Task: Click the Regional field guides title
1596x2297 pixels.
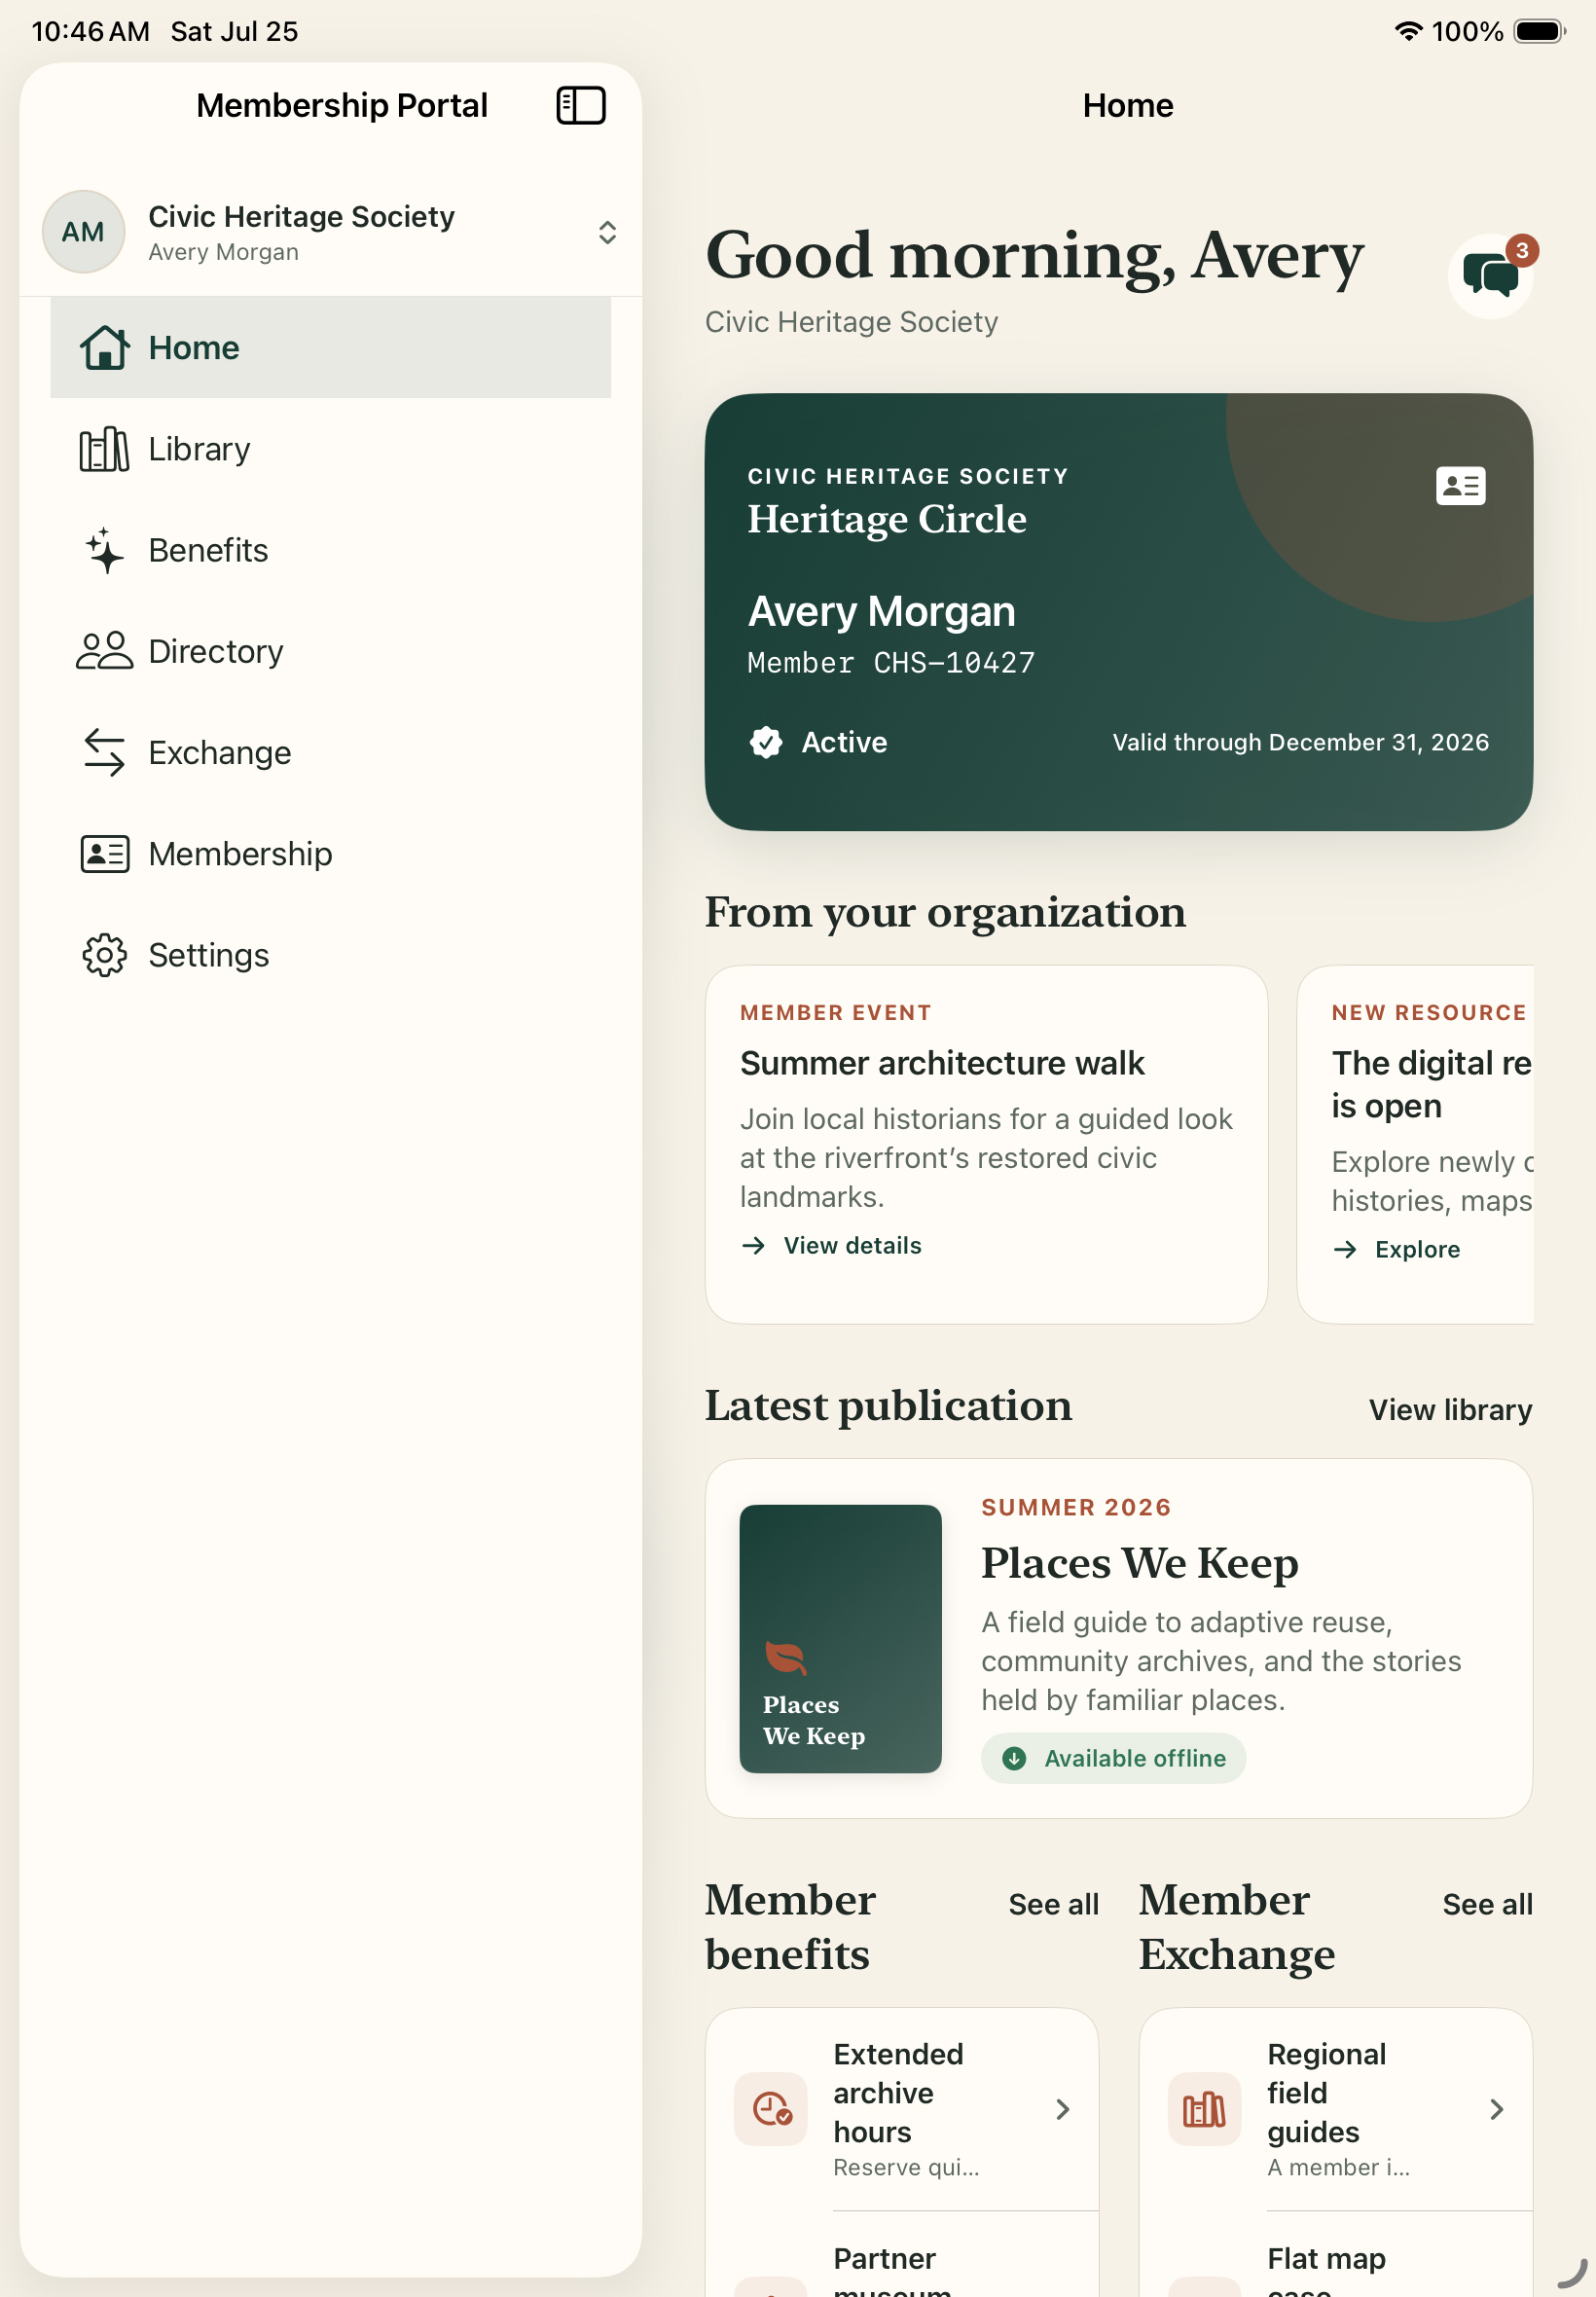Action: [1326, 2092]
